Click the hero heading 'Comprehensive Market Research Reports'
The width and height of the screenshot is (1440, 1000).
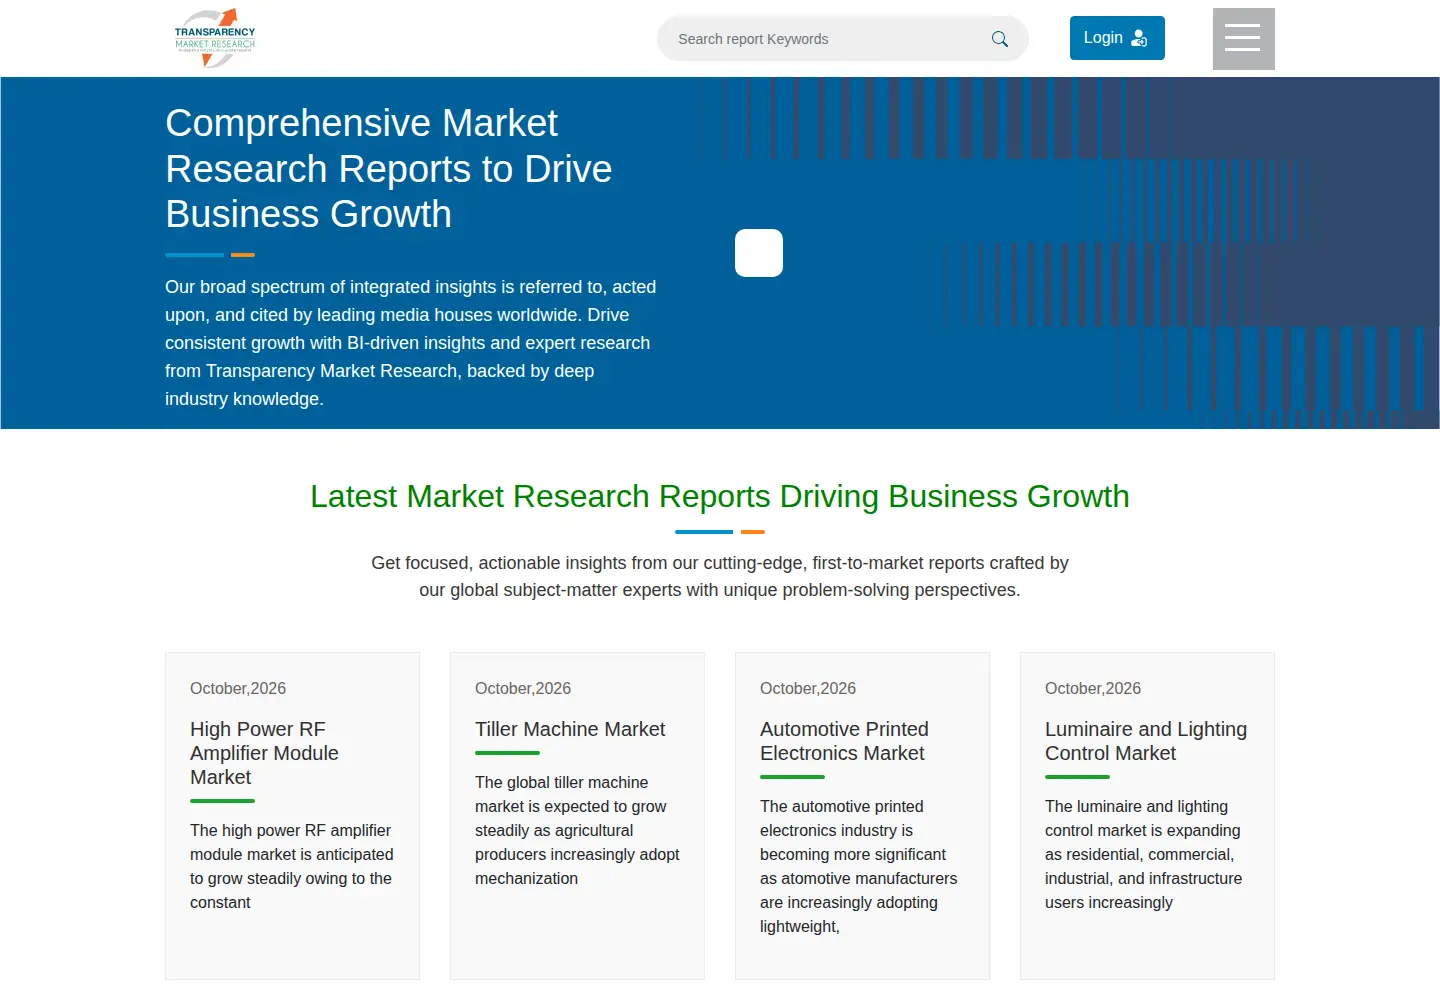pos(389,168)
